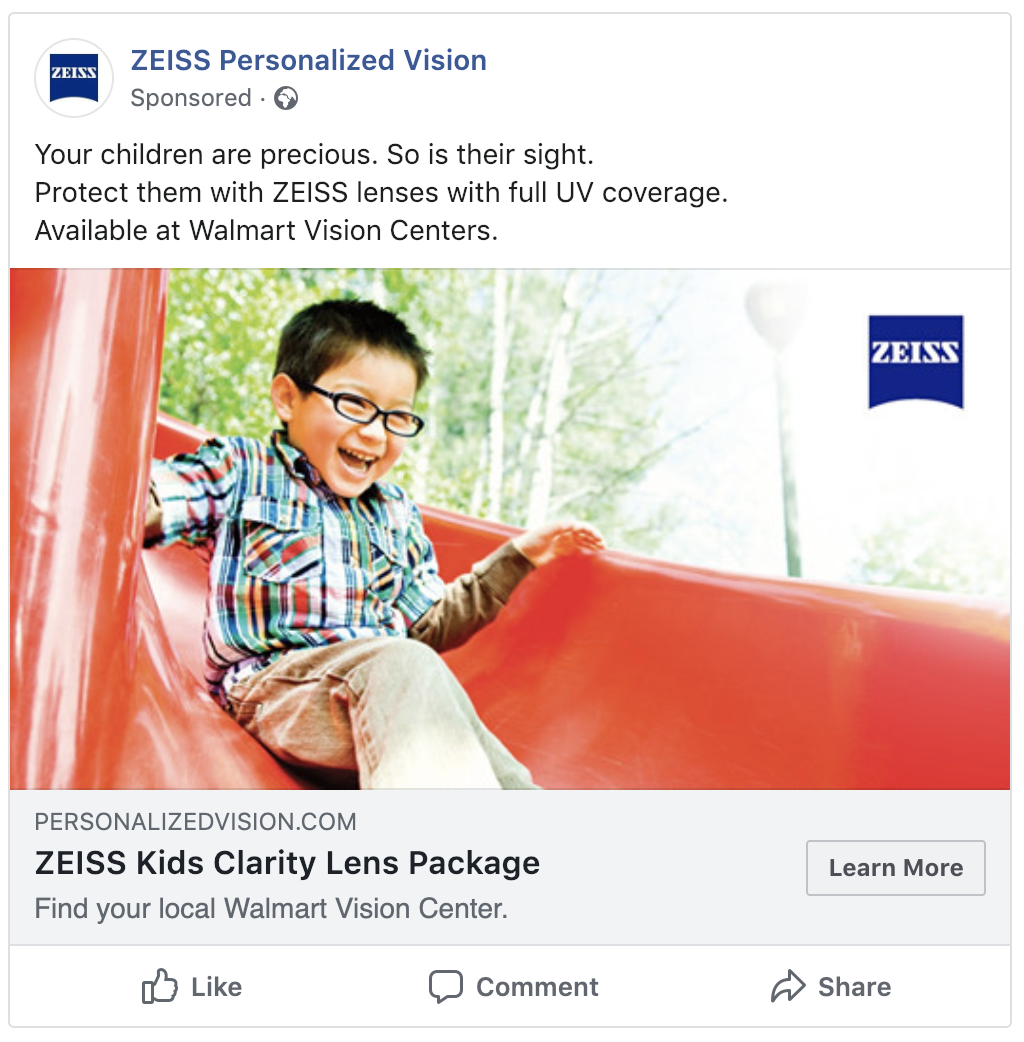
Task: Click the "Your children are precious" text line
Action: (314, 155)
